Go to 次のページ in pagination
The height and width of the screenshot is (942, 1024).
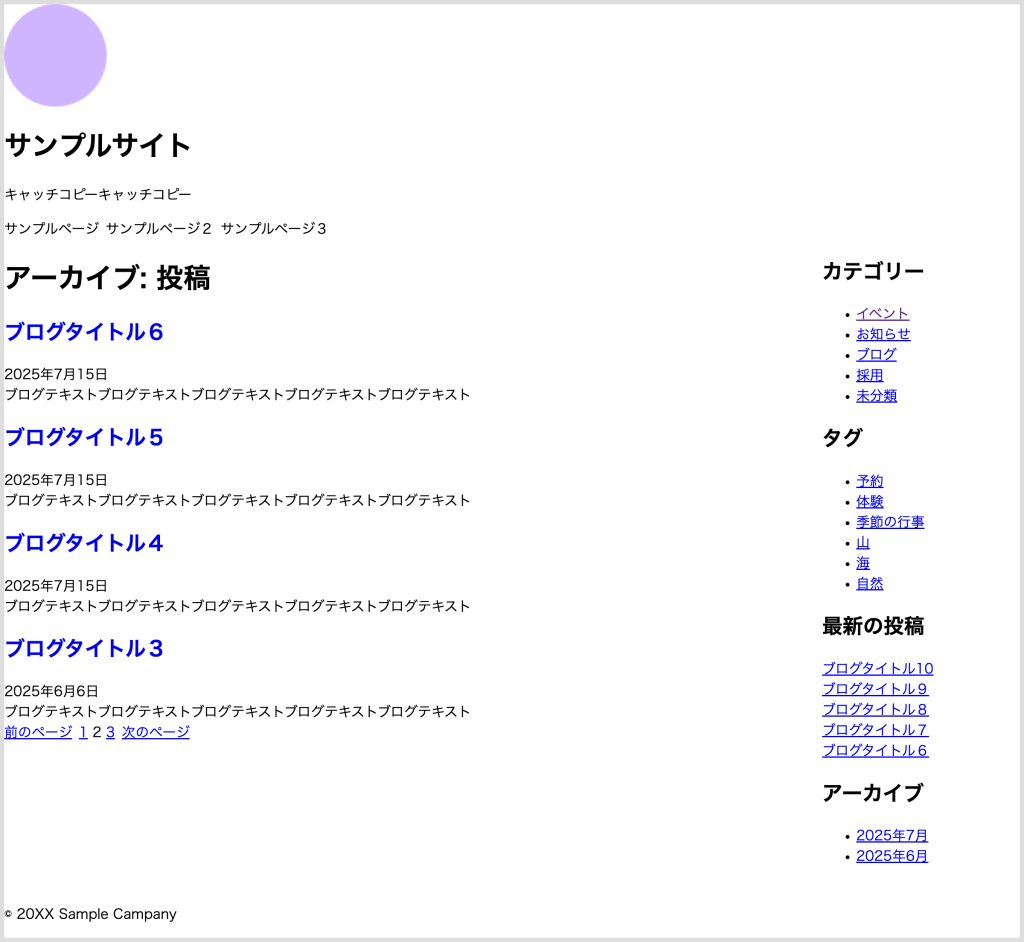tap(155, 732)
